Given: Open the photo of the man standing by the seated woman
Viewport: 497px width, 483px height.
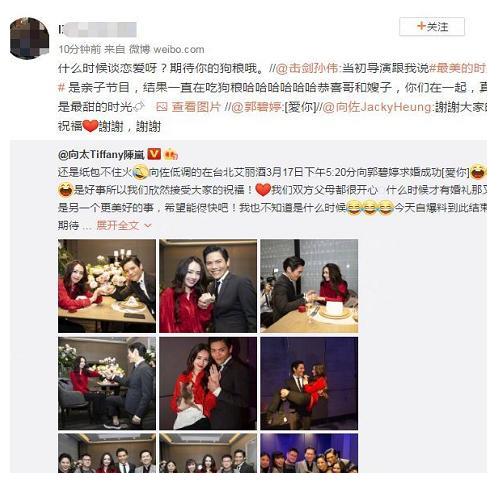Looking at the screenshot, I should coord(107,383).
